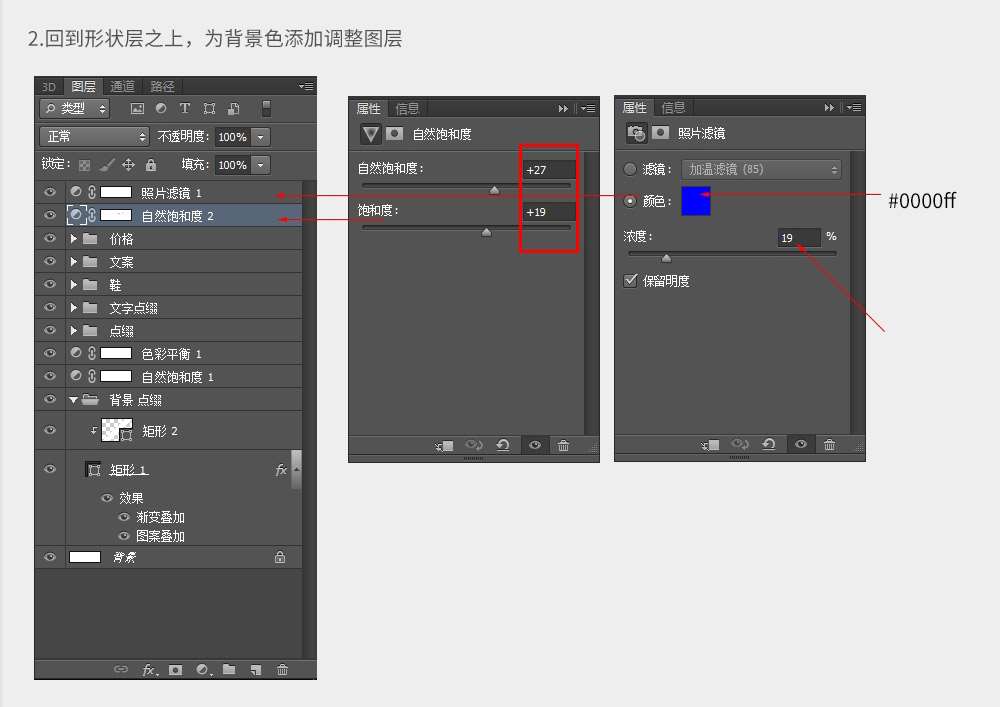The width and height of the screenshot is (1000, 707).
Task: Select the 颜色 radio button
Action: [630, 201]
